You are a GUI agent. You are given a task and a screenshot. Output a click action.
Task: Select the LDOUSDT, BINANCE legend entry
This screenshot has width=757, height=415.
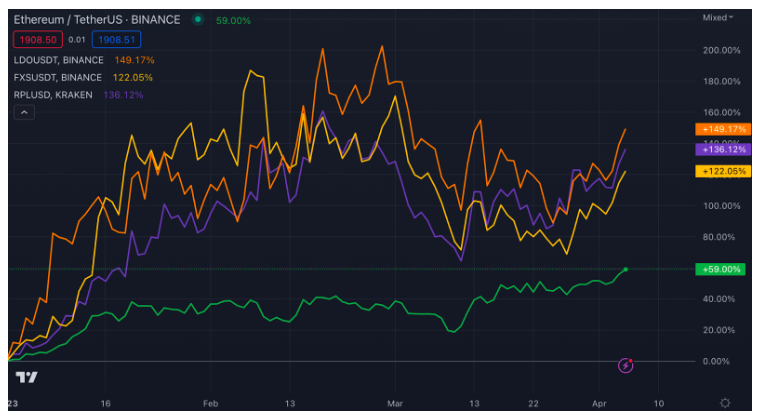pyautogui.click(x=58, y=60)
